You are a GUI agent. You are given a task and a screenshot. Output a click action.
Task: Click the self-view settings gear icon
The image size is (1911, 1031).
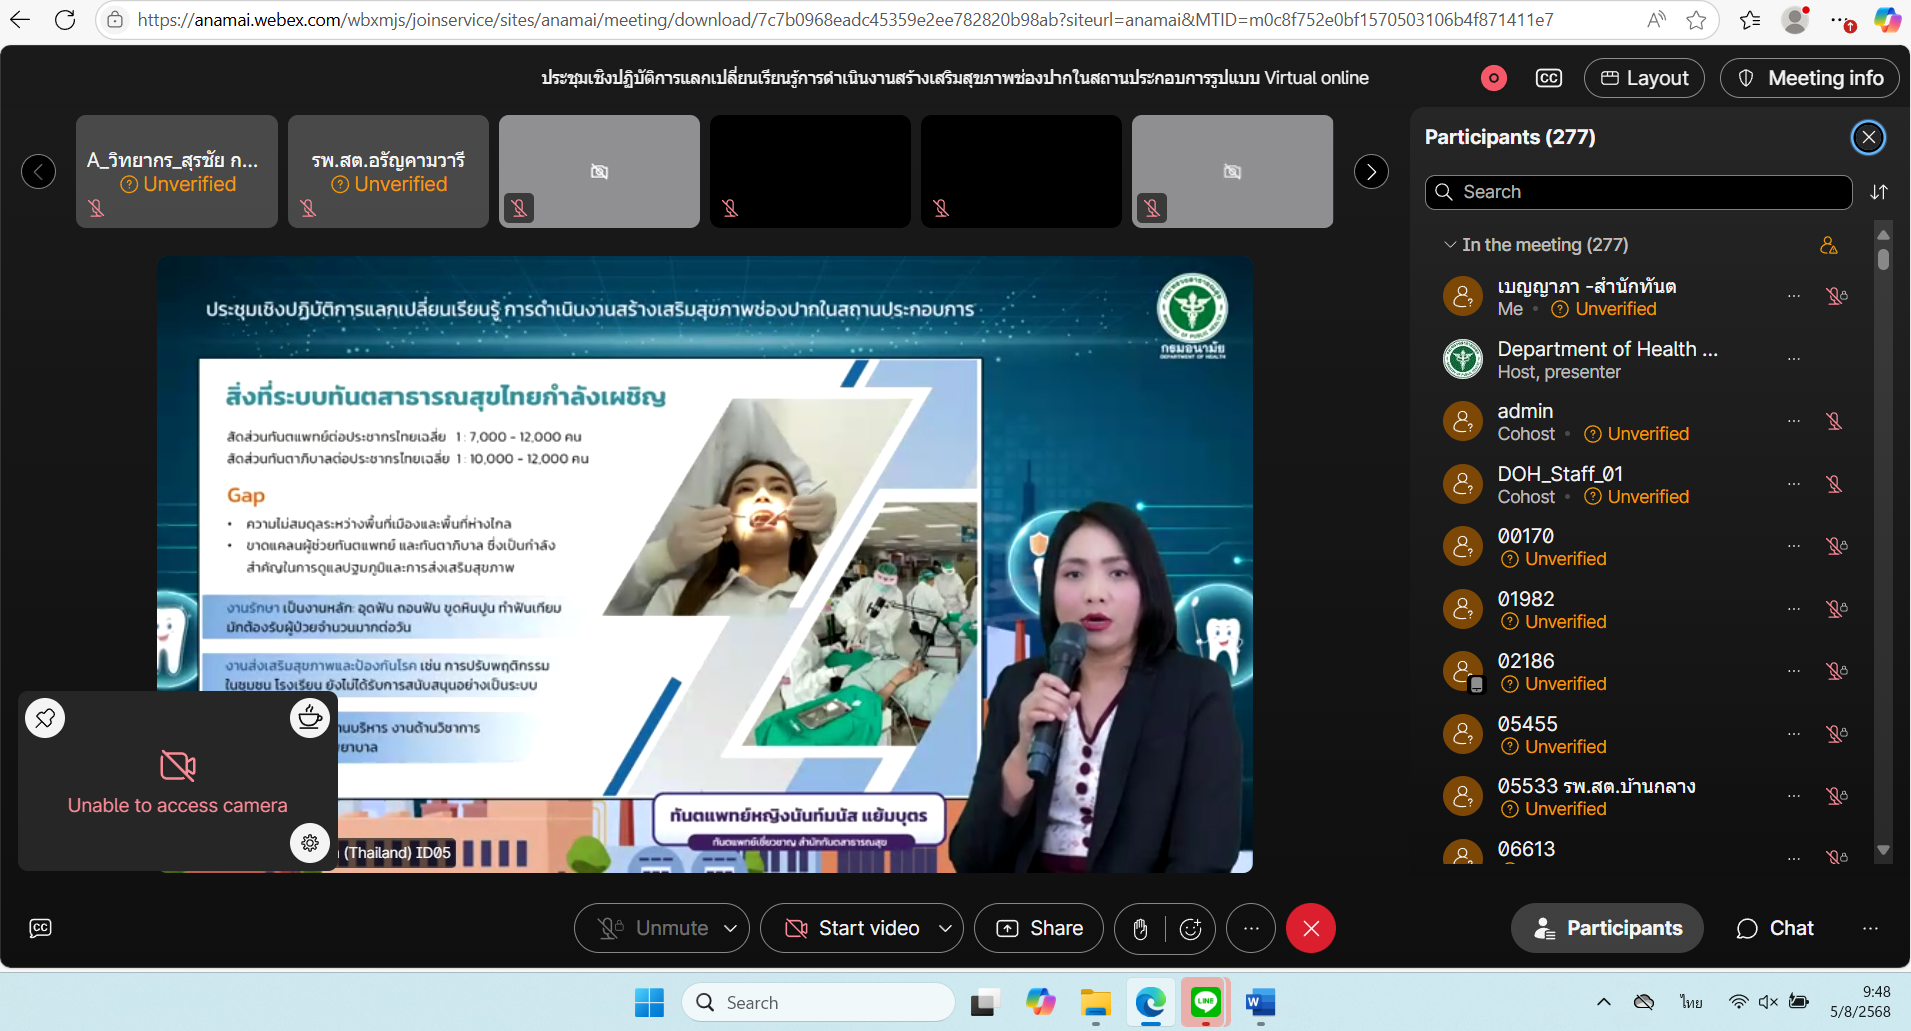pos(310,843)
